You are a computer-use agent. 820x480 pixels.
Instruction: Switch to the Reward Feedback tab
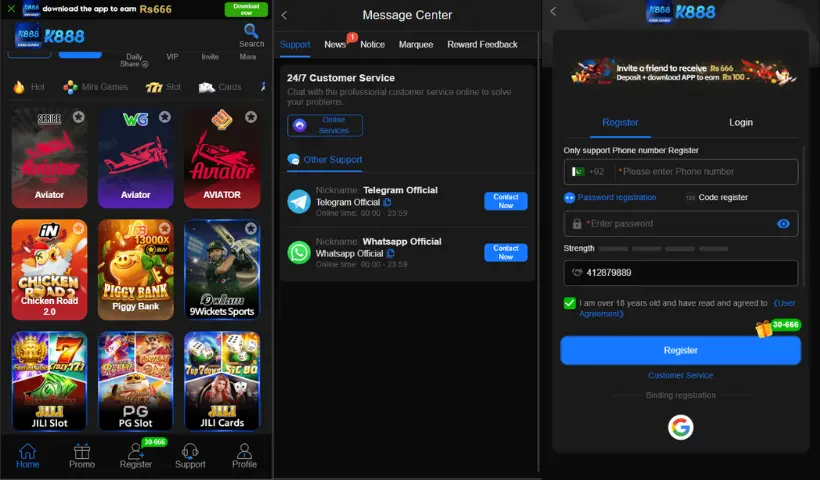pyautogui.click(x=482, y=45)
